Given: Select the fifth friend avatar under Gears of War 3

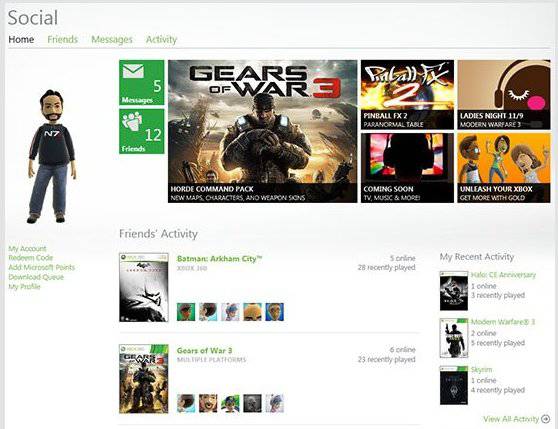Looking at the screenshot, I should pos(275,403).
